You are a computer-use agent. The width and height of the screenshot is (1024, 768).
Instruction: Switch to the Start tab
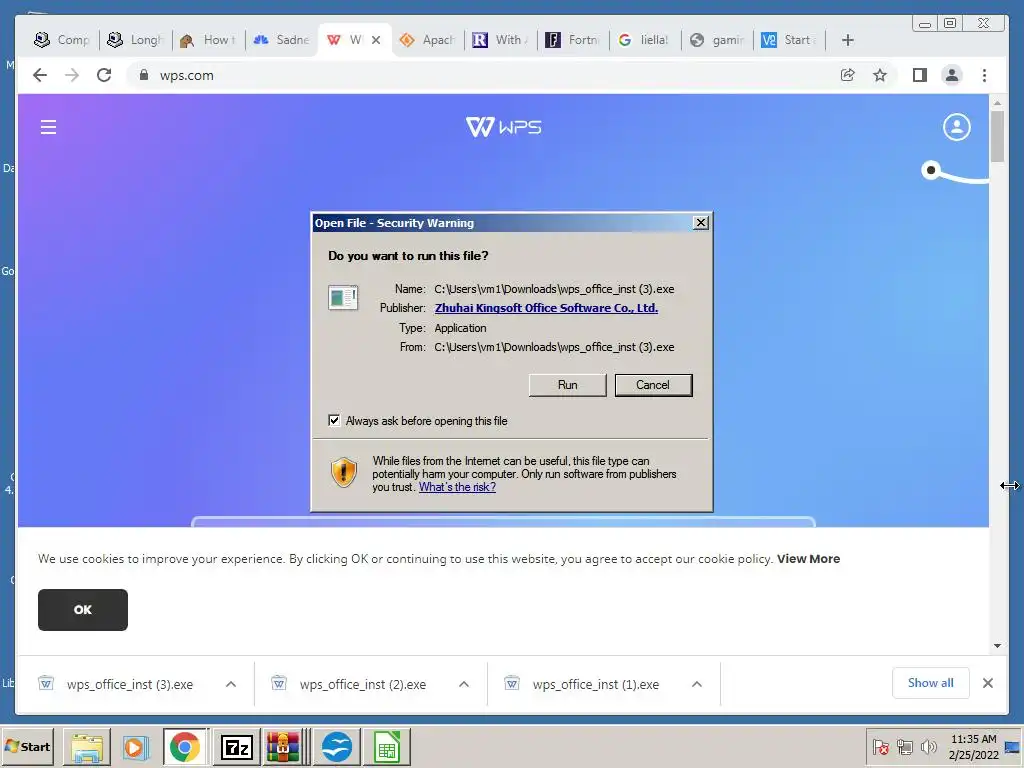(x=789, y=40)
